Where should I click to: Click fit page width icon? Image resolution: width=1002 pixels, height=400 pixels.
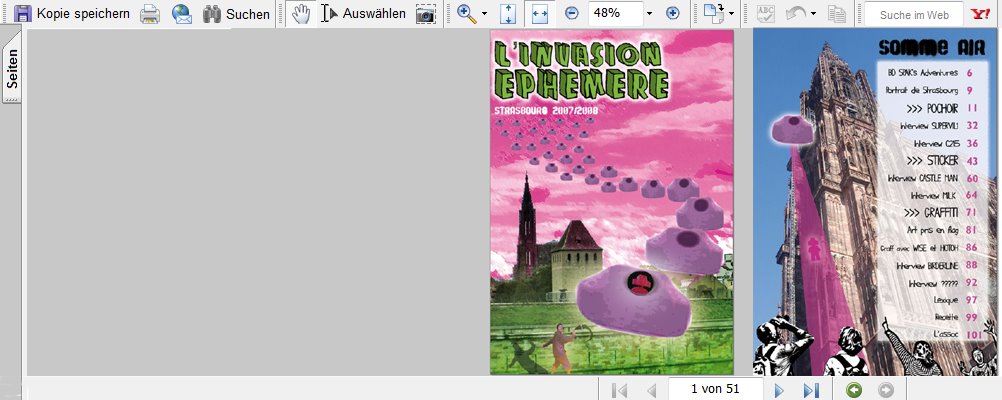click(540, 13)
